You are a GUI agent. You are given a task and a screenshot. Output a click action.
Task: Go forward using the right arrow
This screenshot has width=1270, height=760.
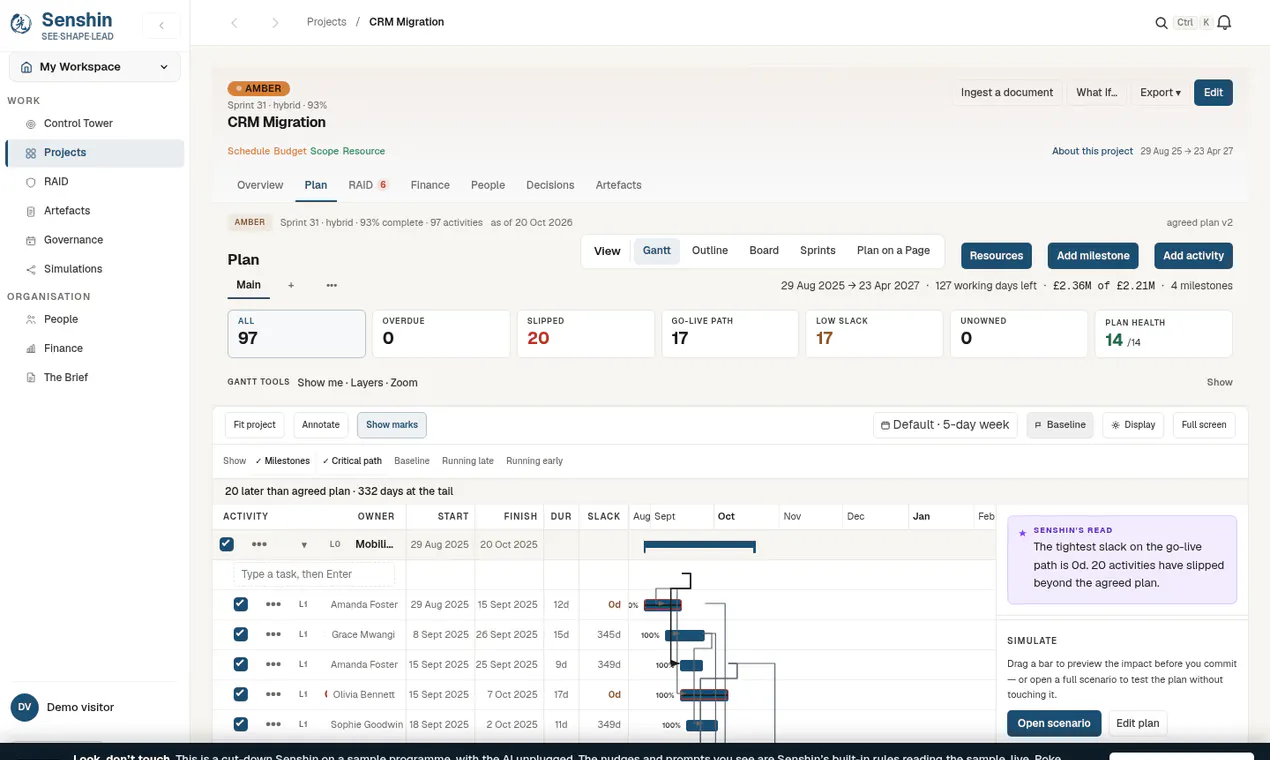275,22
